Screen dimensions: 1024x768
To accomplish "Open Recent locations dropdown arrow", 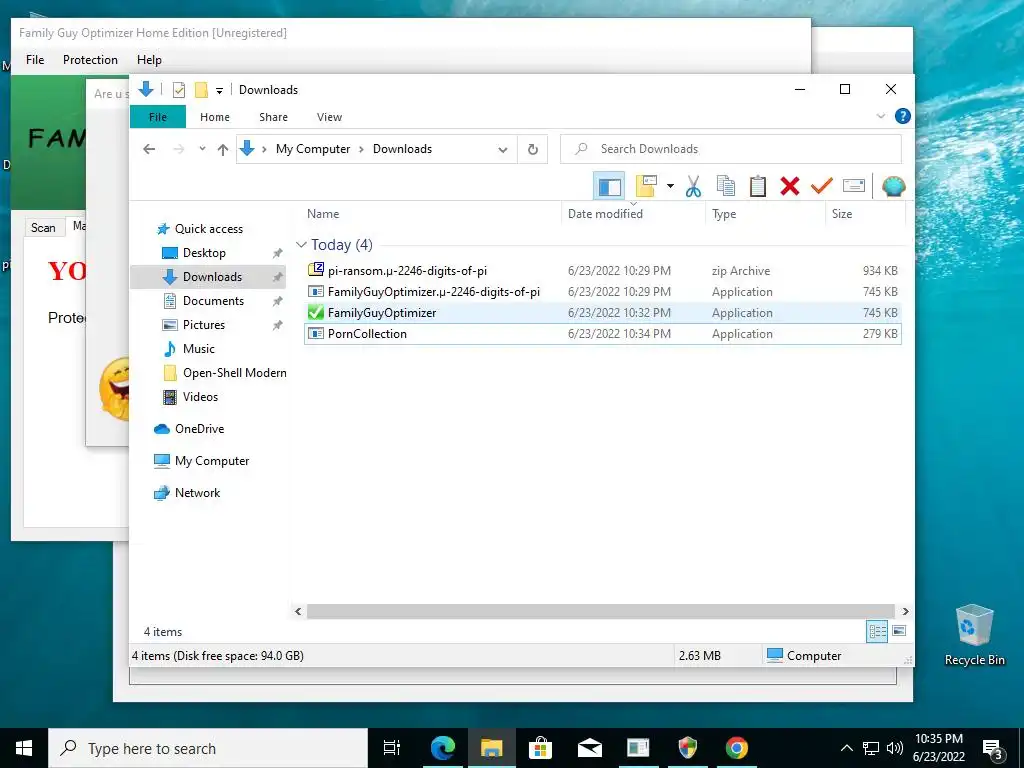I will click(x=202, y=149).
